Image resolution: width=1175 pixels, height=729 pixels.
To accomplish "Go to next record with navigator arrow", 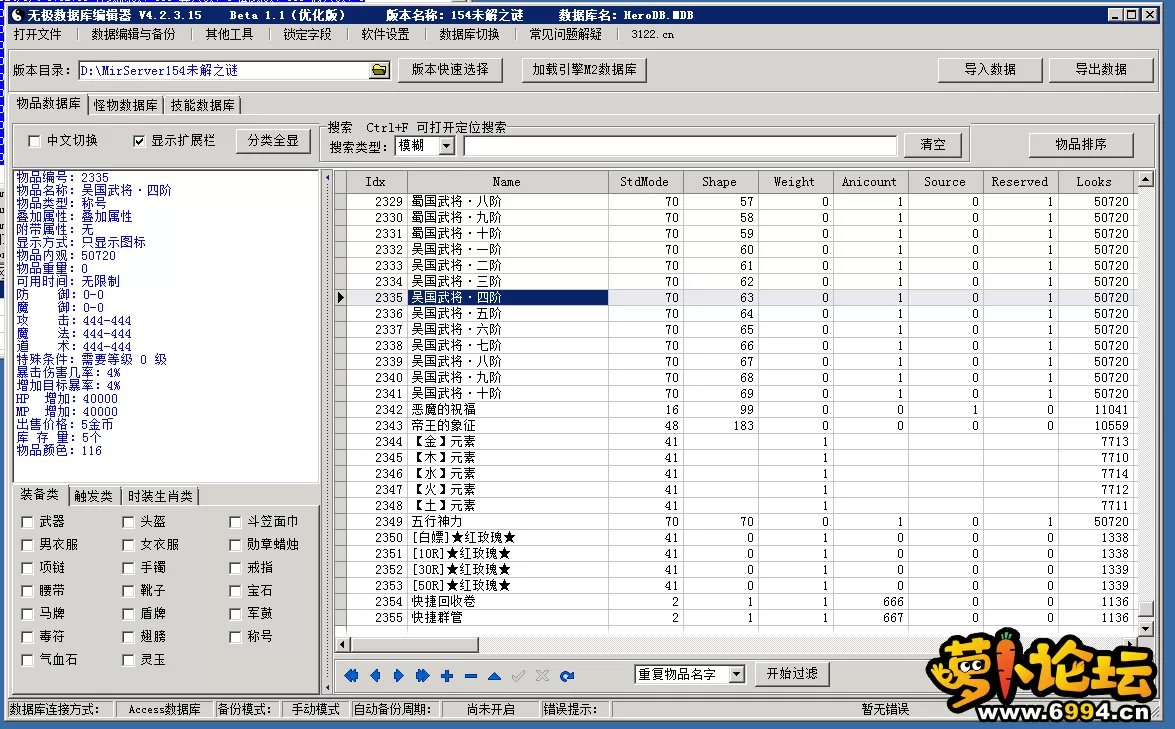I will point(399,676).
